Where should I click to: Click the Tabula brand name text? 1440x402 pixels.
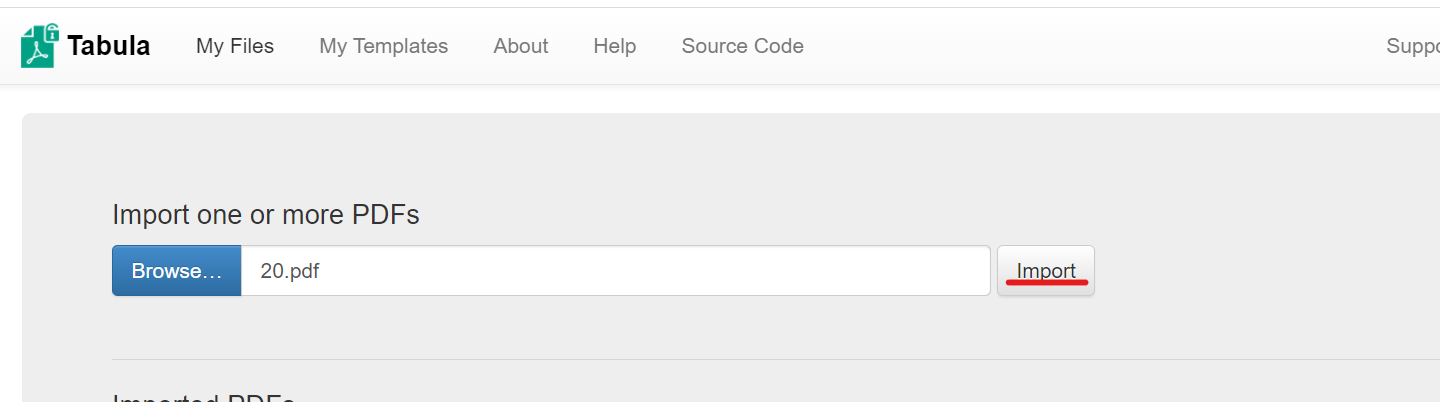point(109,46)
